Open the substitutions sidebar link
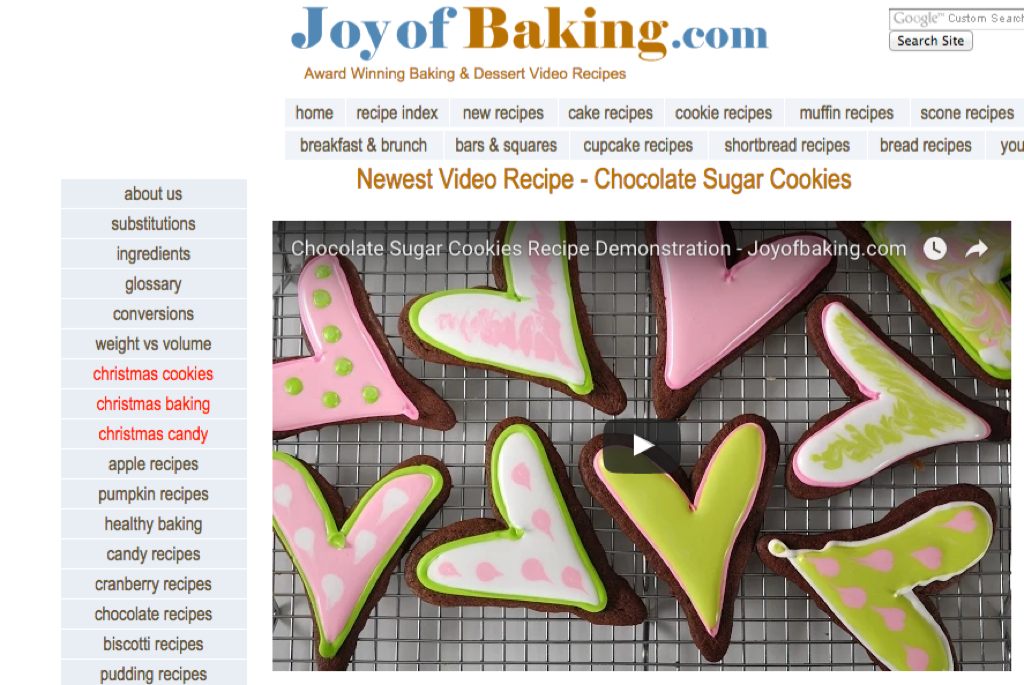The image size is (1024, 685). pyautogui.click(x=153, y=224)
